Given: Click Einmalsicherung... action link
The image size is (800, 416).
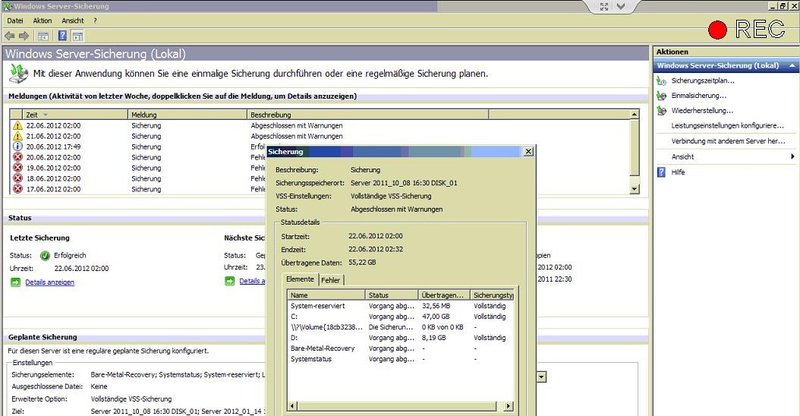Looking at the screenshot, I should (698, 95).
